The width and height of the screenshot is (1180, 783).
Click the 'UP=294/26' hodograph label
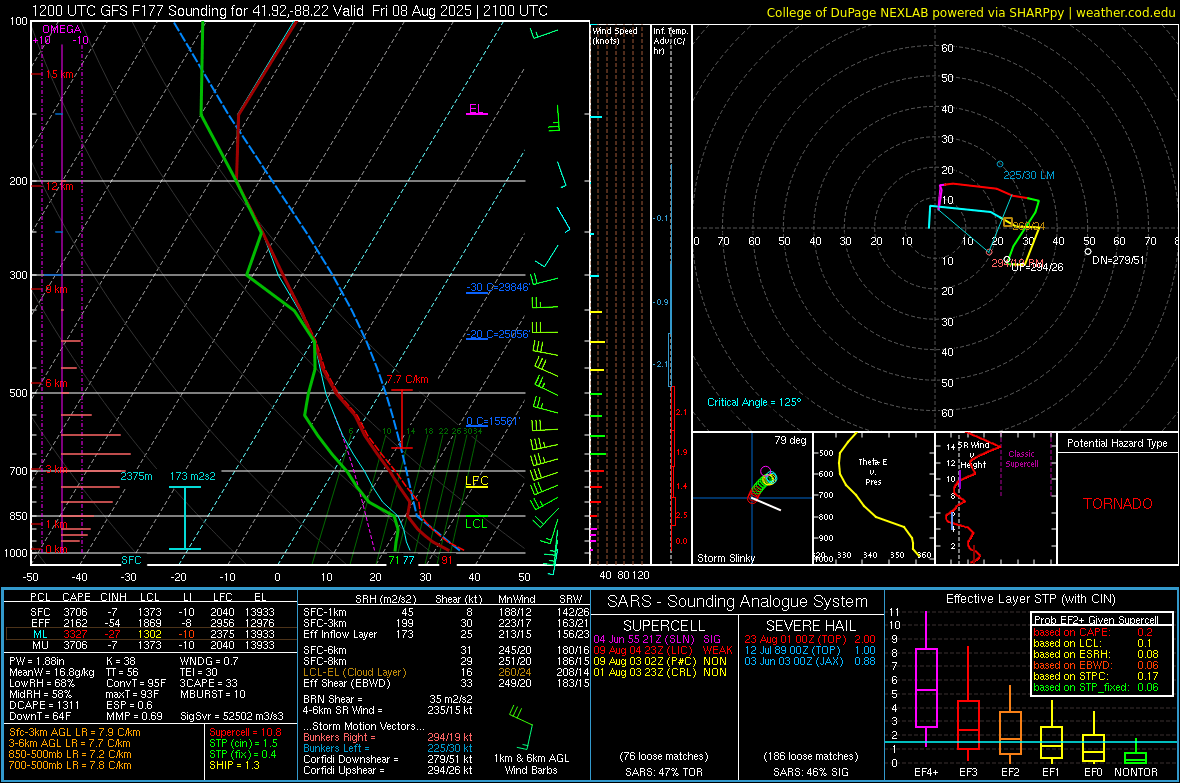pos(1038,267)
